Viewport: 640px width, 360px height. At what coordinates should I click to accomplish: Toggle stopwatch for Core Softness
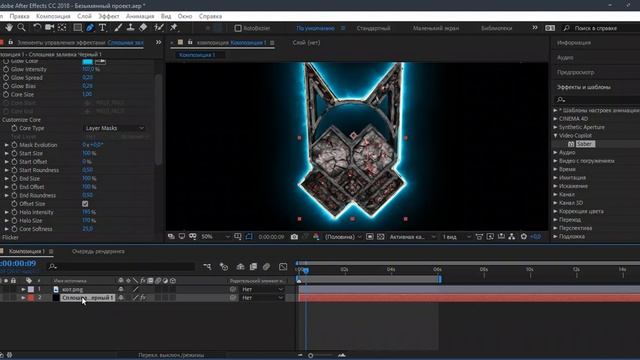click(14, 229)
